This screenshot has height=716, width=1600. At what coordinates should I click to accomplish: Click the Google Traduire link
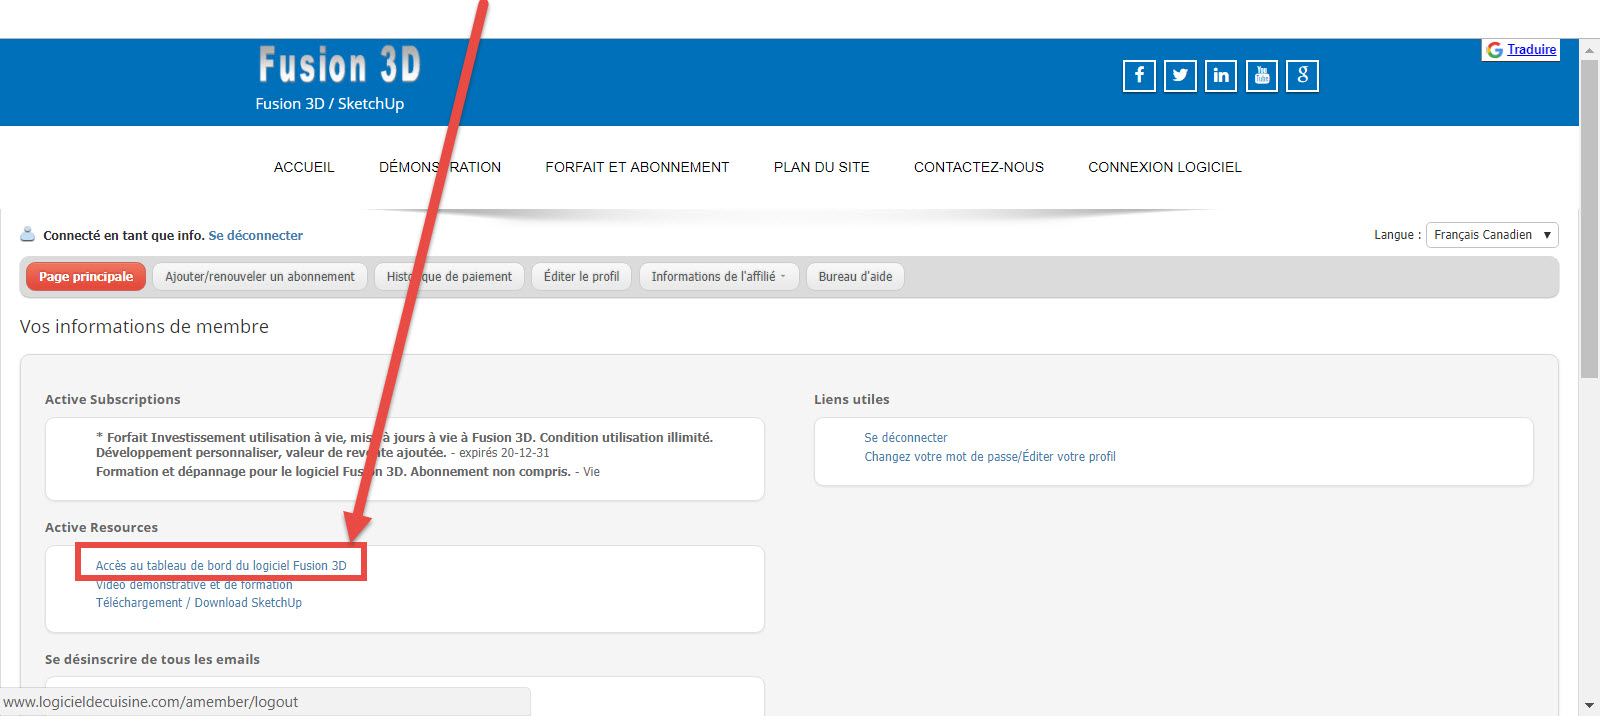1531,50
